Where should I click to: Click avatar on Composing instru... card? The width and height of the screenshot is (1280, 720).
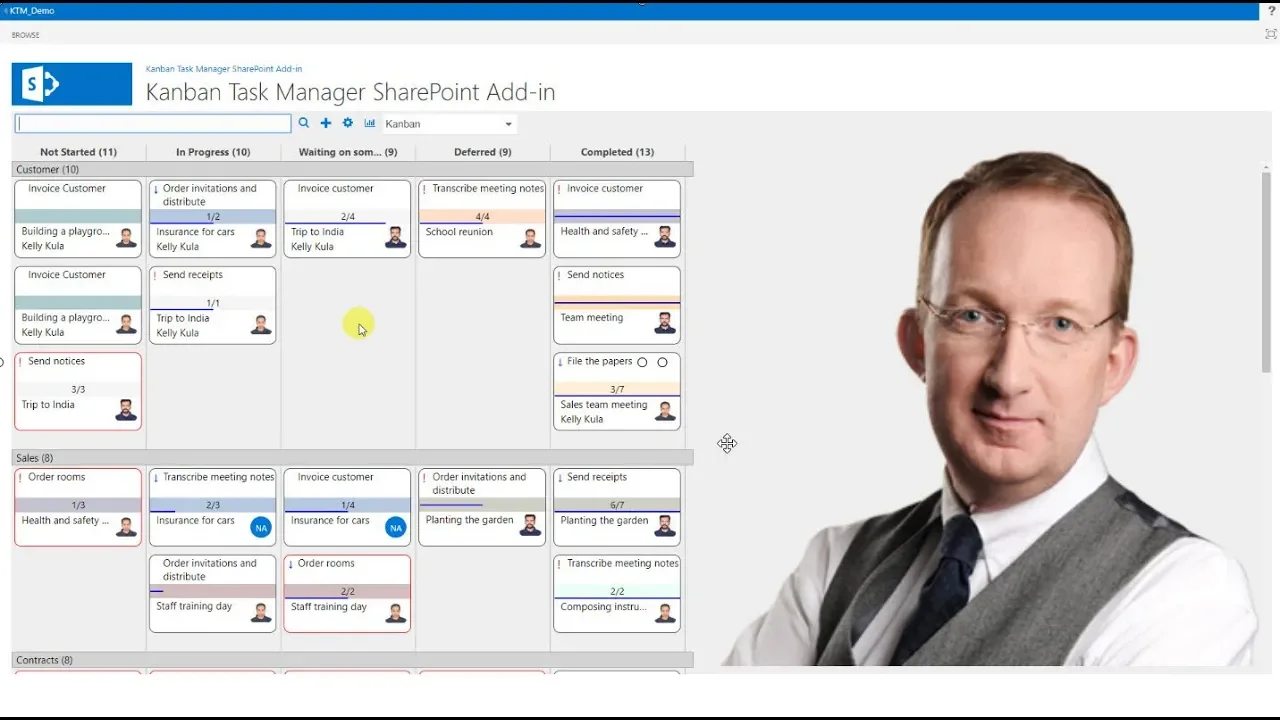[665, 612]
